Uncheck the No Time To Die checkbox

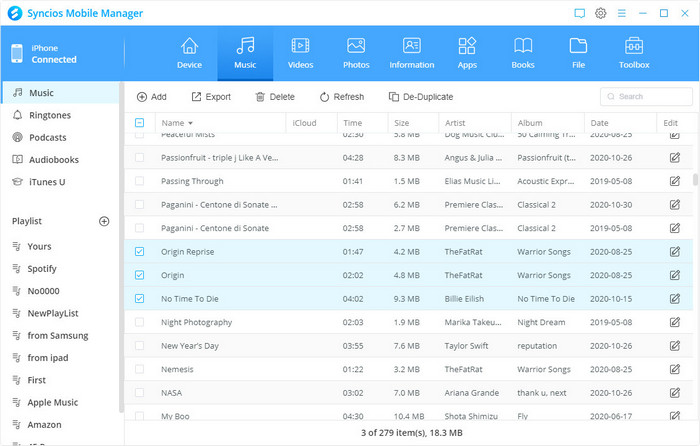[139, 299]
